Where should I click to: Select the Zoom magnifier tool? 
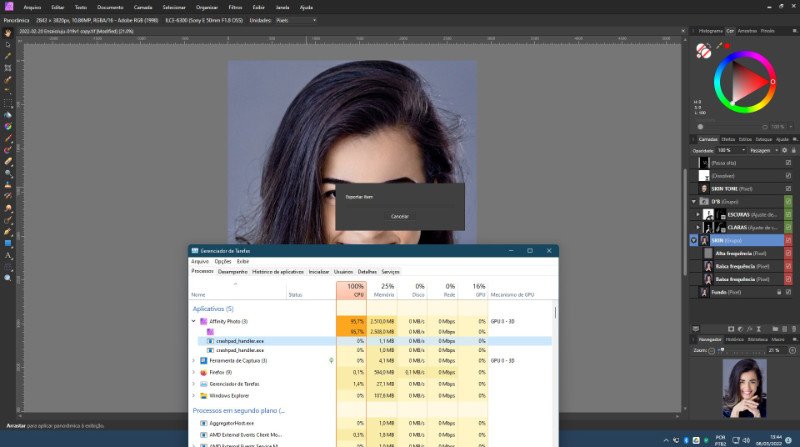coord(7,277)
